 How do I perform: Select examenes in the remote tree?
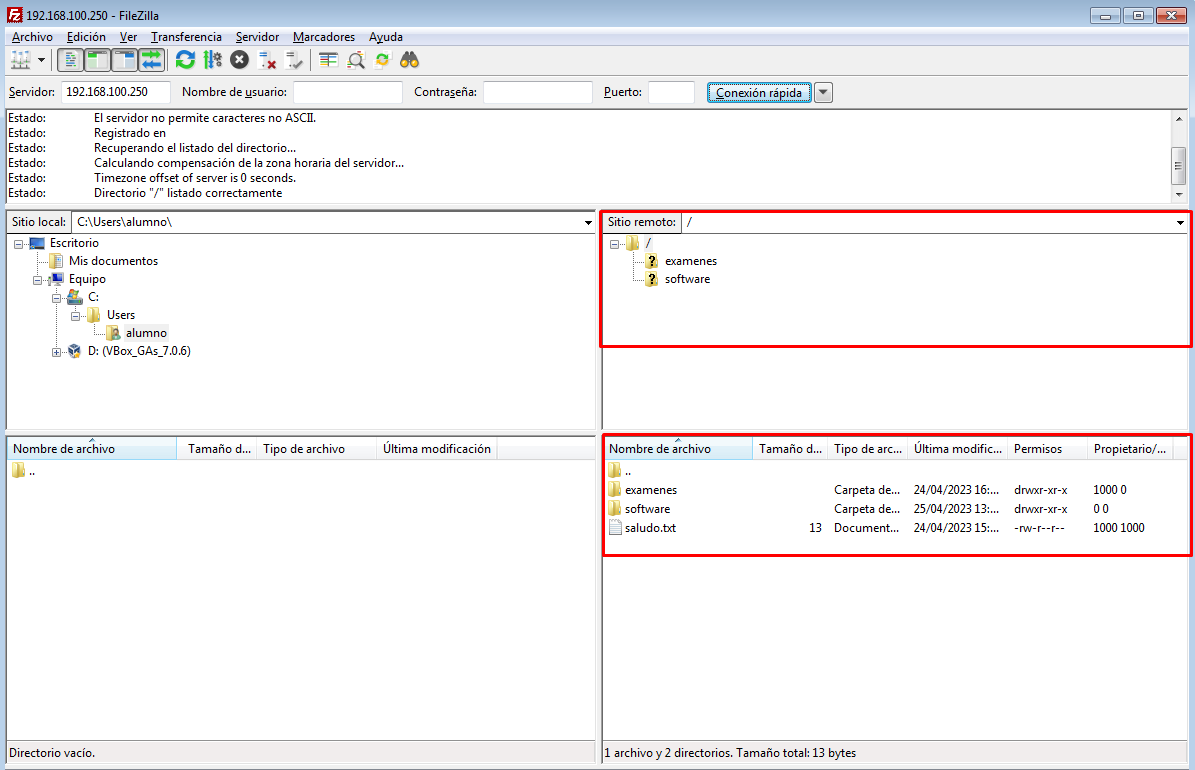(690, 261)
